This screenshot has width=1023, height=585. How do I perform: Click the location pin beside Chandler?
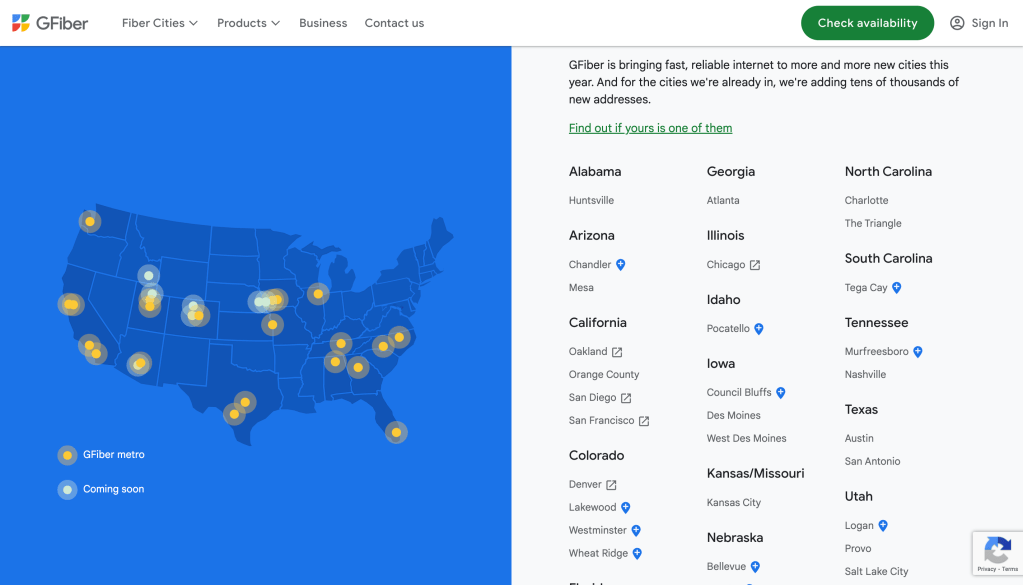tap(621, 265)
